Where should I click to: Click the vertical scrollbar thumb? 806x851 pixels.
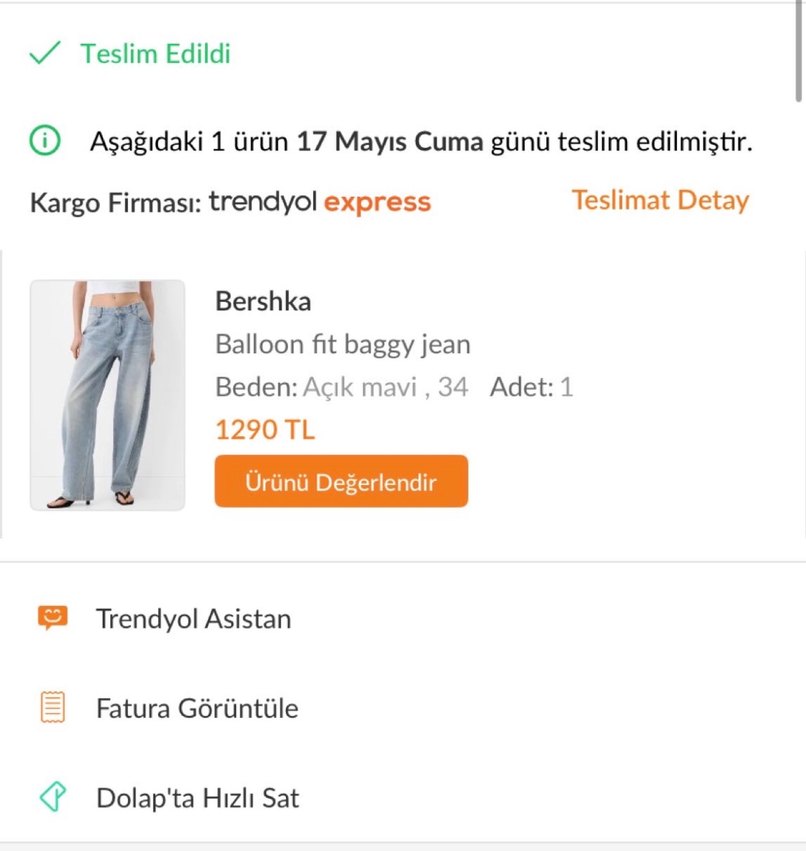click(x=799, y=50)
